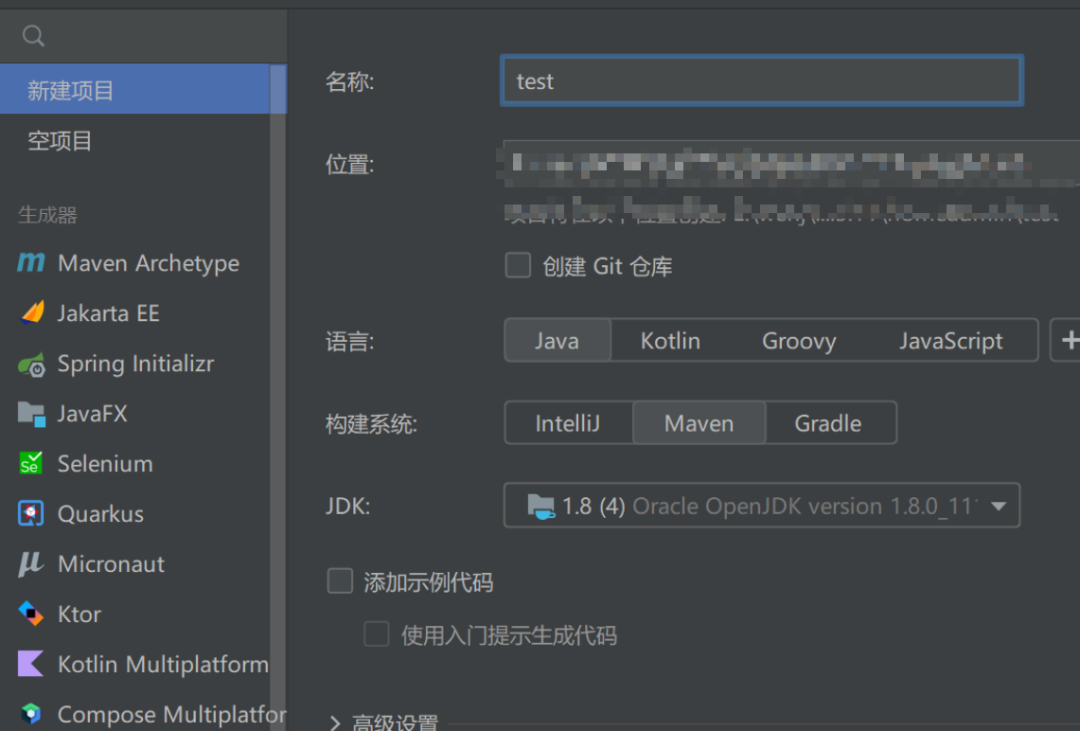Viewport: 1080px width, 731px height.
Task: Click the JDK folder icon in dropdown
Action: point(541,506)
